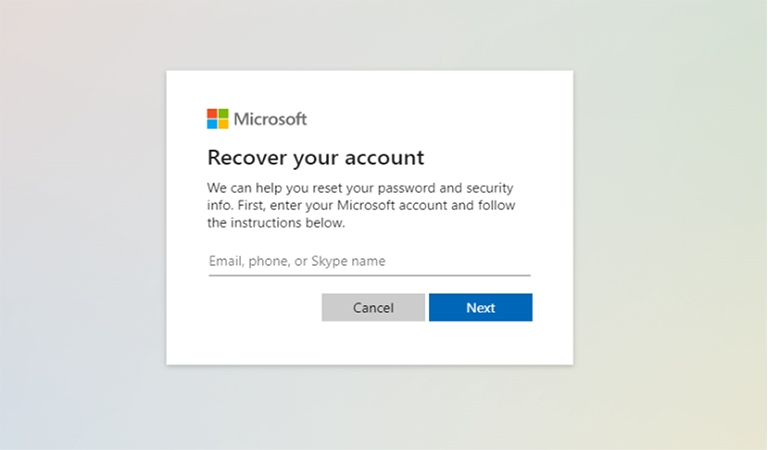Click the word 'Skype' in the placeholder
The height and width of the screenshot is (450, 768).
pos(329,261)
